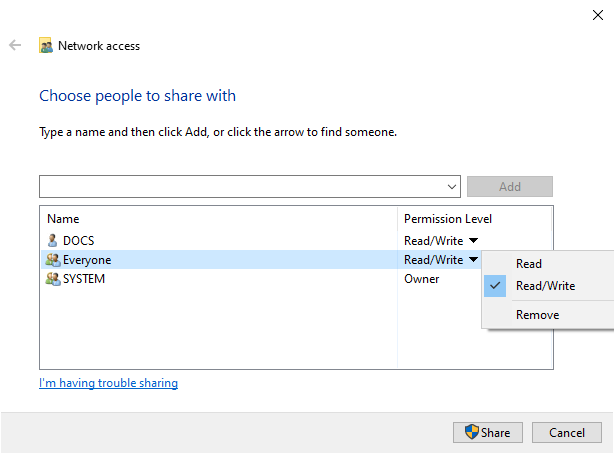Image resolution: width=614 pixels, height=454 pixels.
Task: Select the Owner permission in SYSTEM row
Action: tap(421, 279)
